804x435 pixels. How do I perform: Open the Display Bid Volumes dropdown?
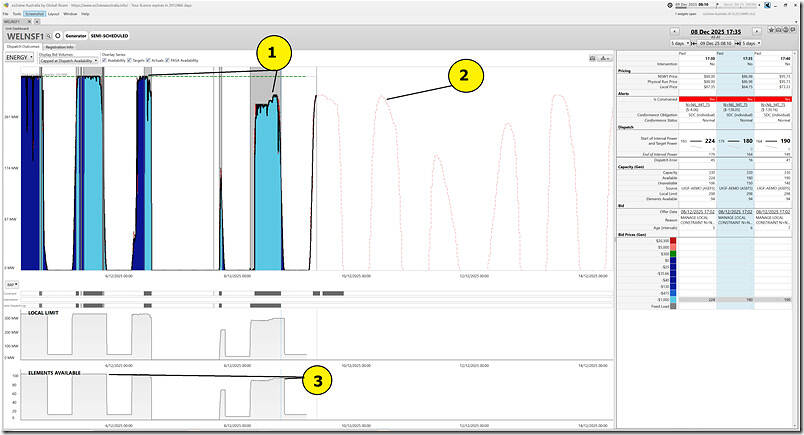pyautogui.click(x=68, y=61)
